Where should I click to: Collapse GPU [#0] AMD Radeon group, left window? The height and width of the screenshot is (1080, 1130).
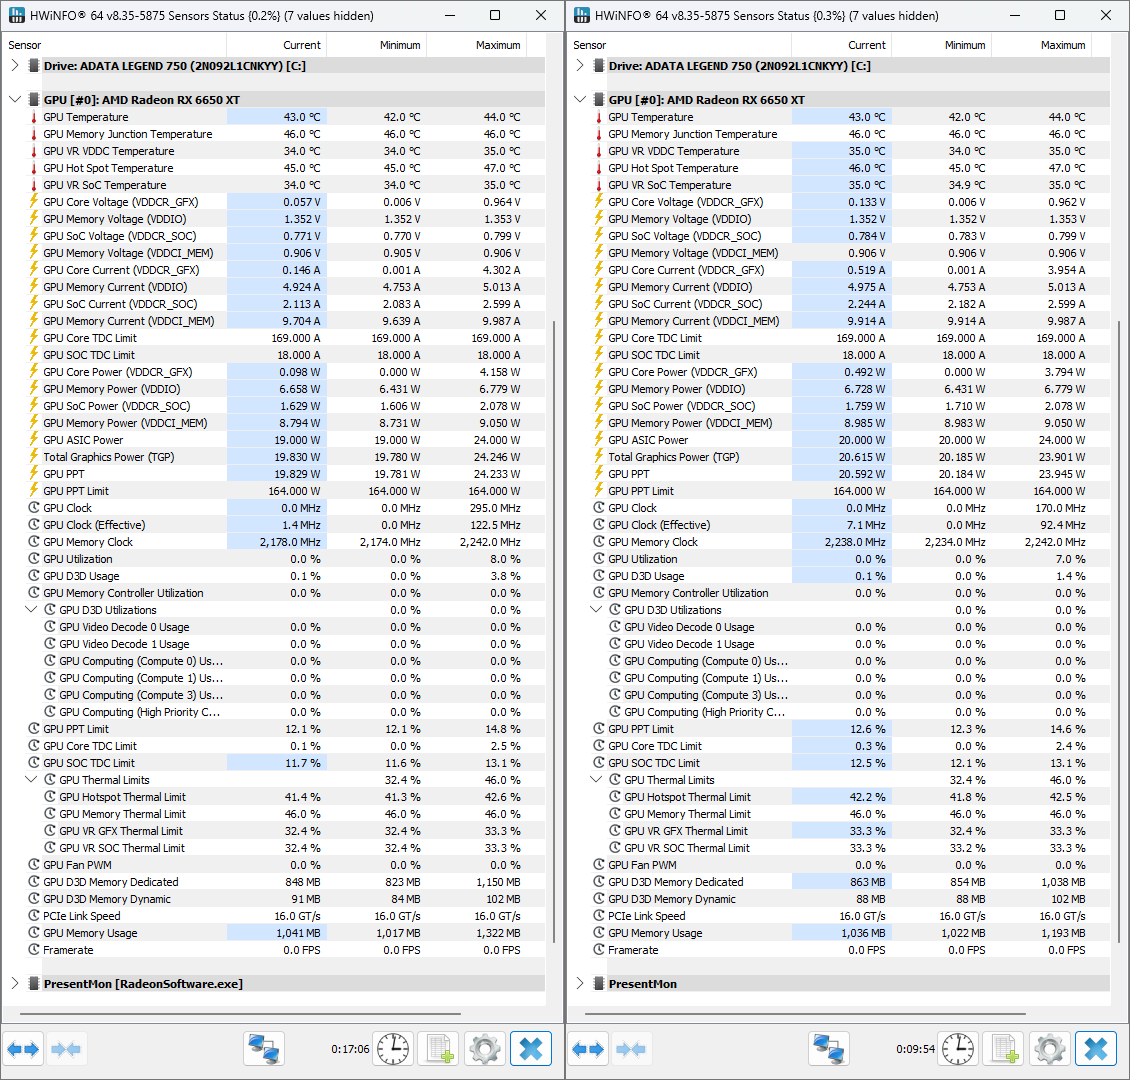pos(14,99)
